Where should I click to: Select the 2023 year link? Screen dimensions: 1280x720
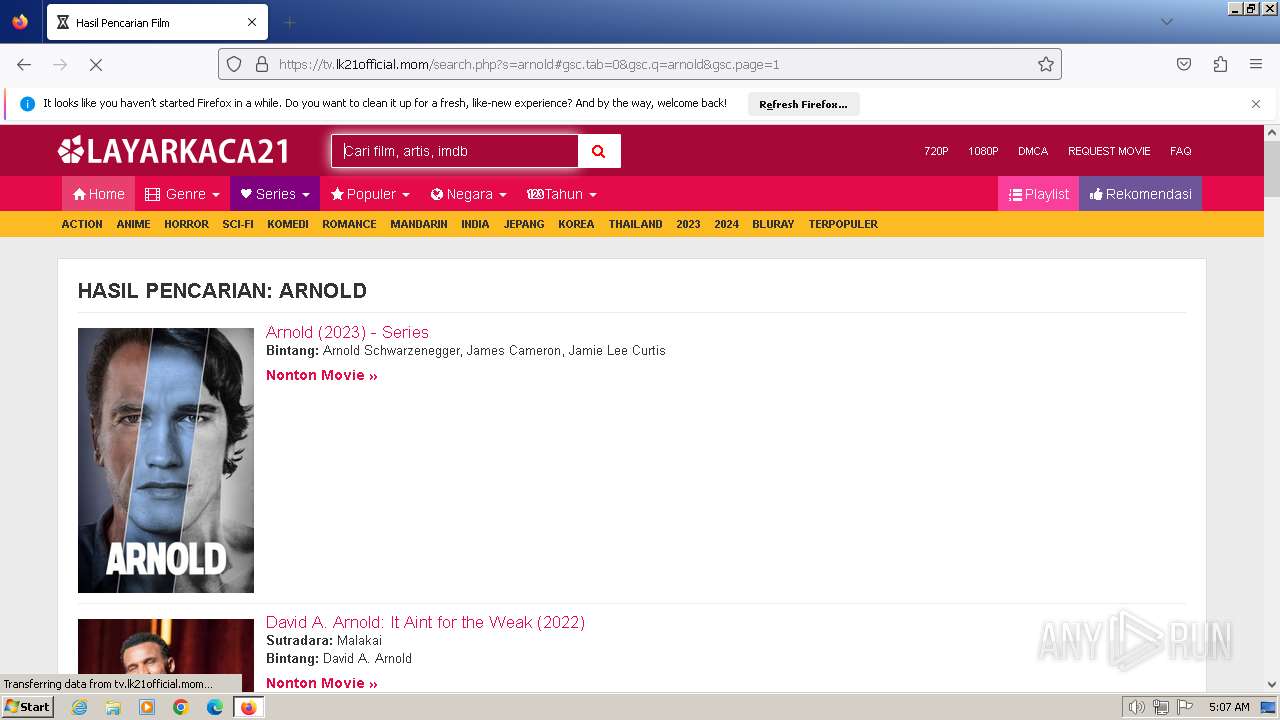tap(688, 224)
